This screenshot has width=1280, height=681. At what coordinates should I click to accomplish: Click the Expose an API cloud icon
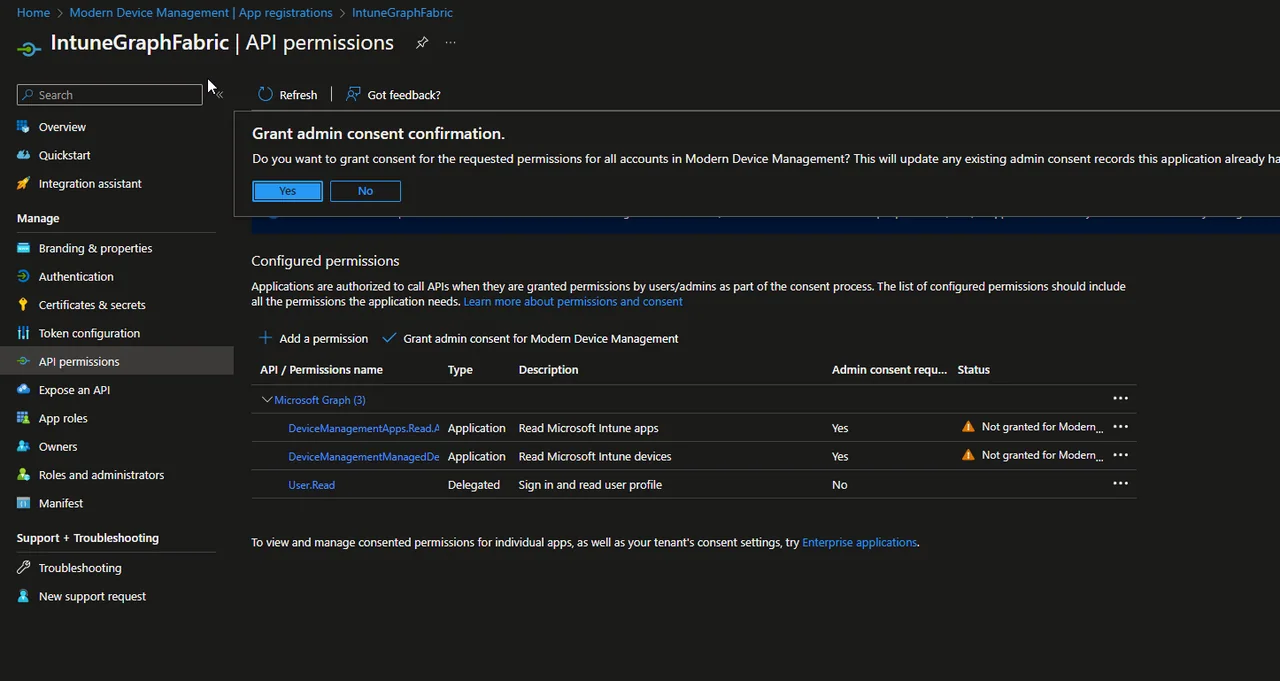pyautogui.click(x=24, y=390)
